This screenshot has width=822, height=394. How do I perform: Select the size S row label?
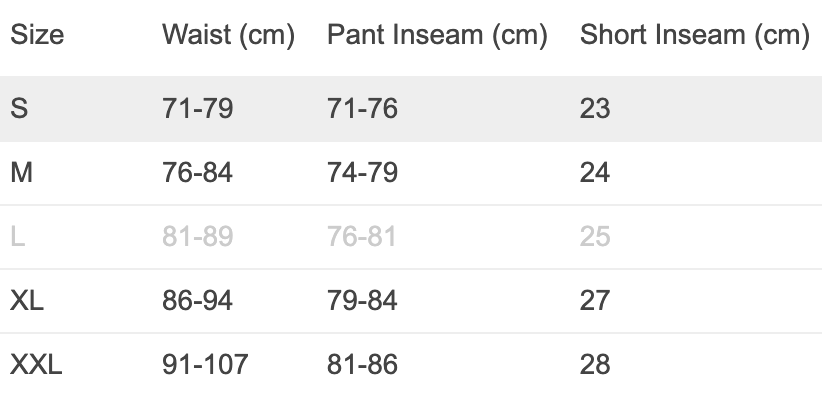19,108
